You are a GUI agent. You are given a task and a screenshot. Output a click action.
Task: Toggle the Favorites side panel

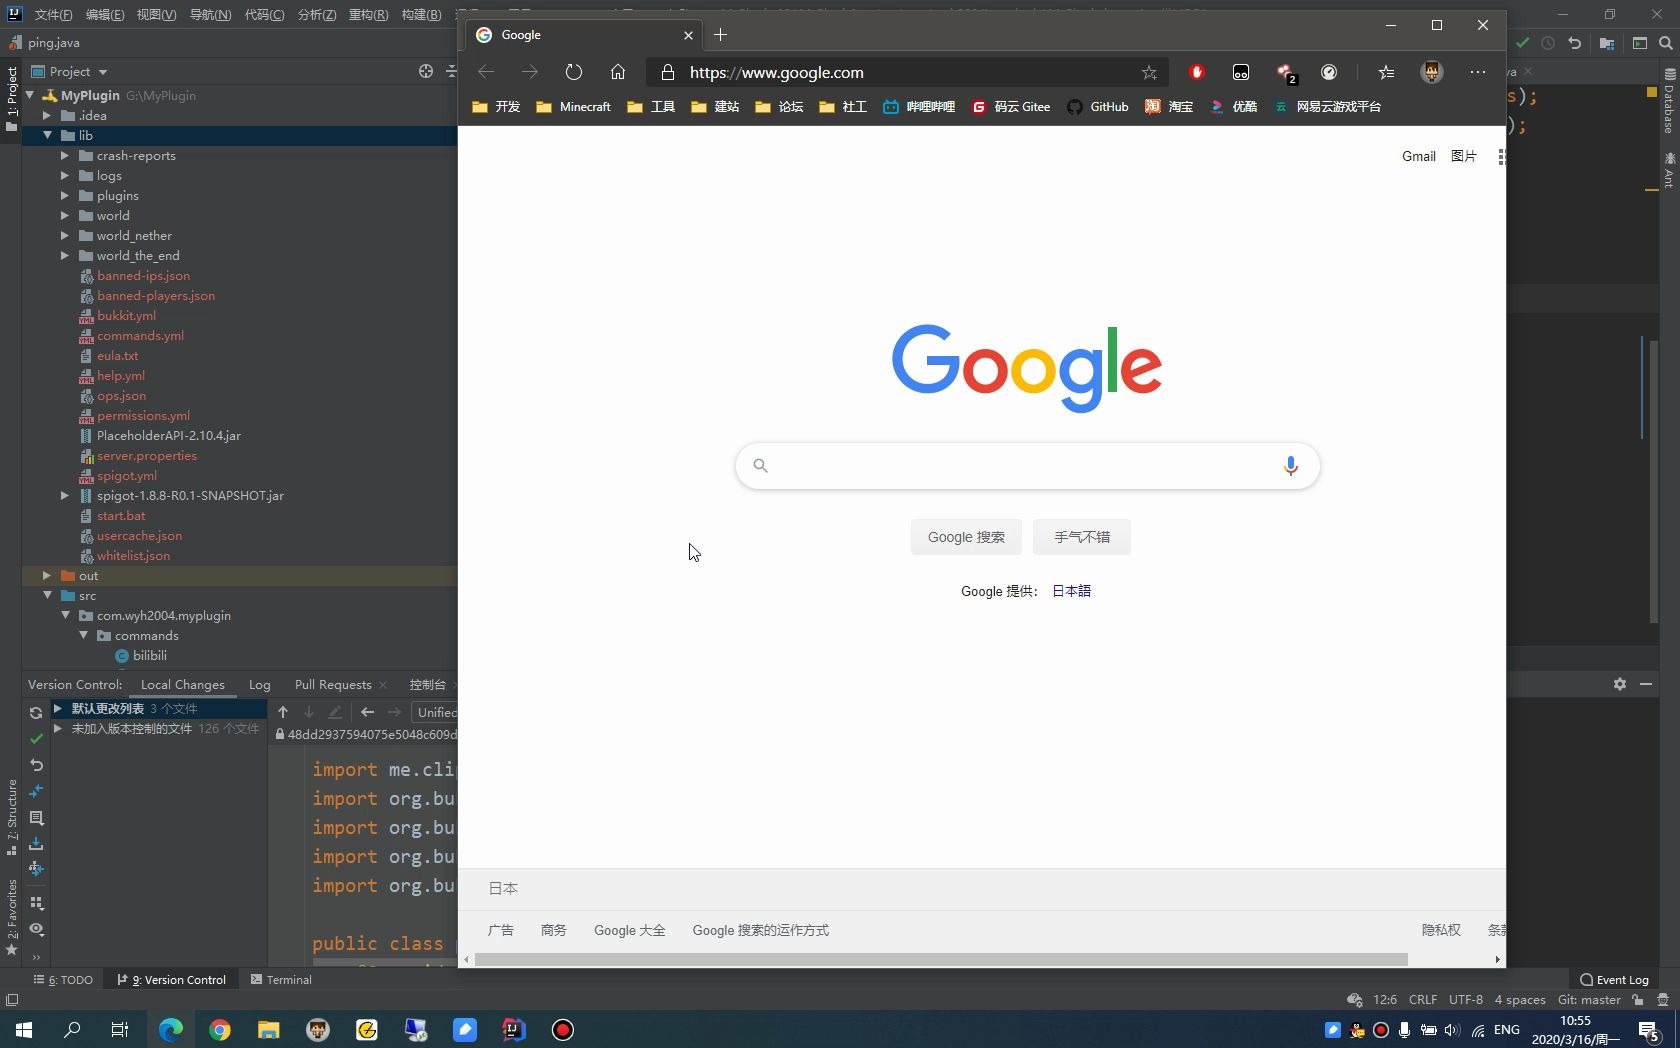[11, 917]
